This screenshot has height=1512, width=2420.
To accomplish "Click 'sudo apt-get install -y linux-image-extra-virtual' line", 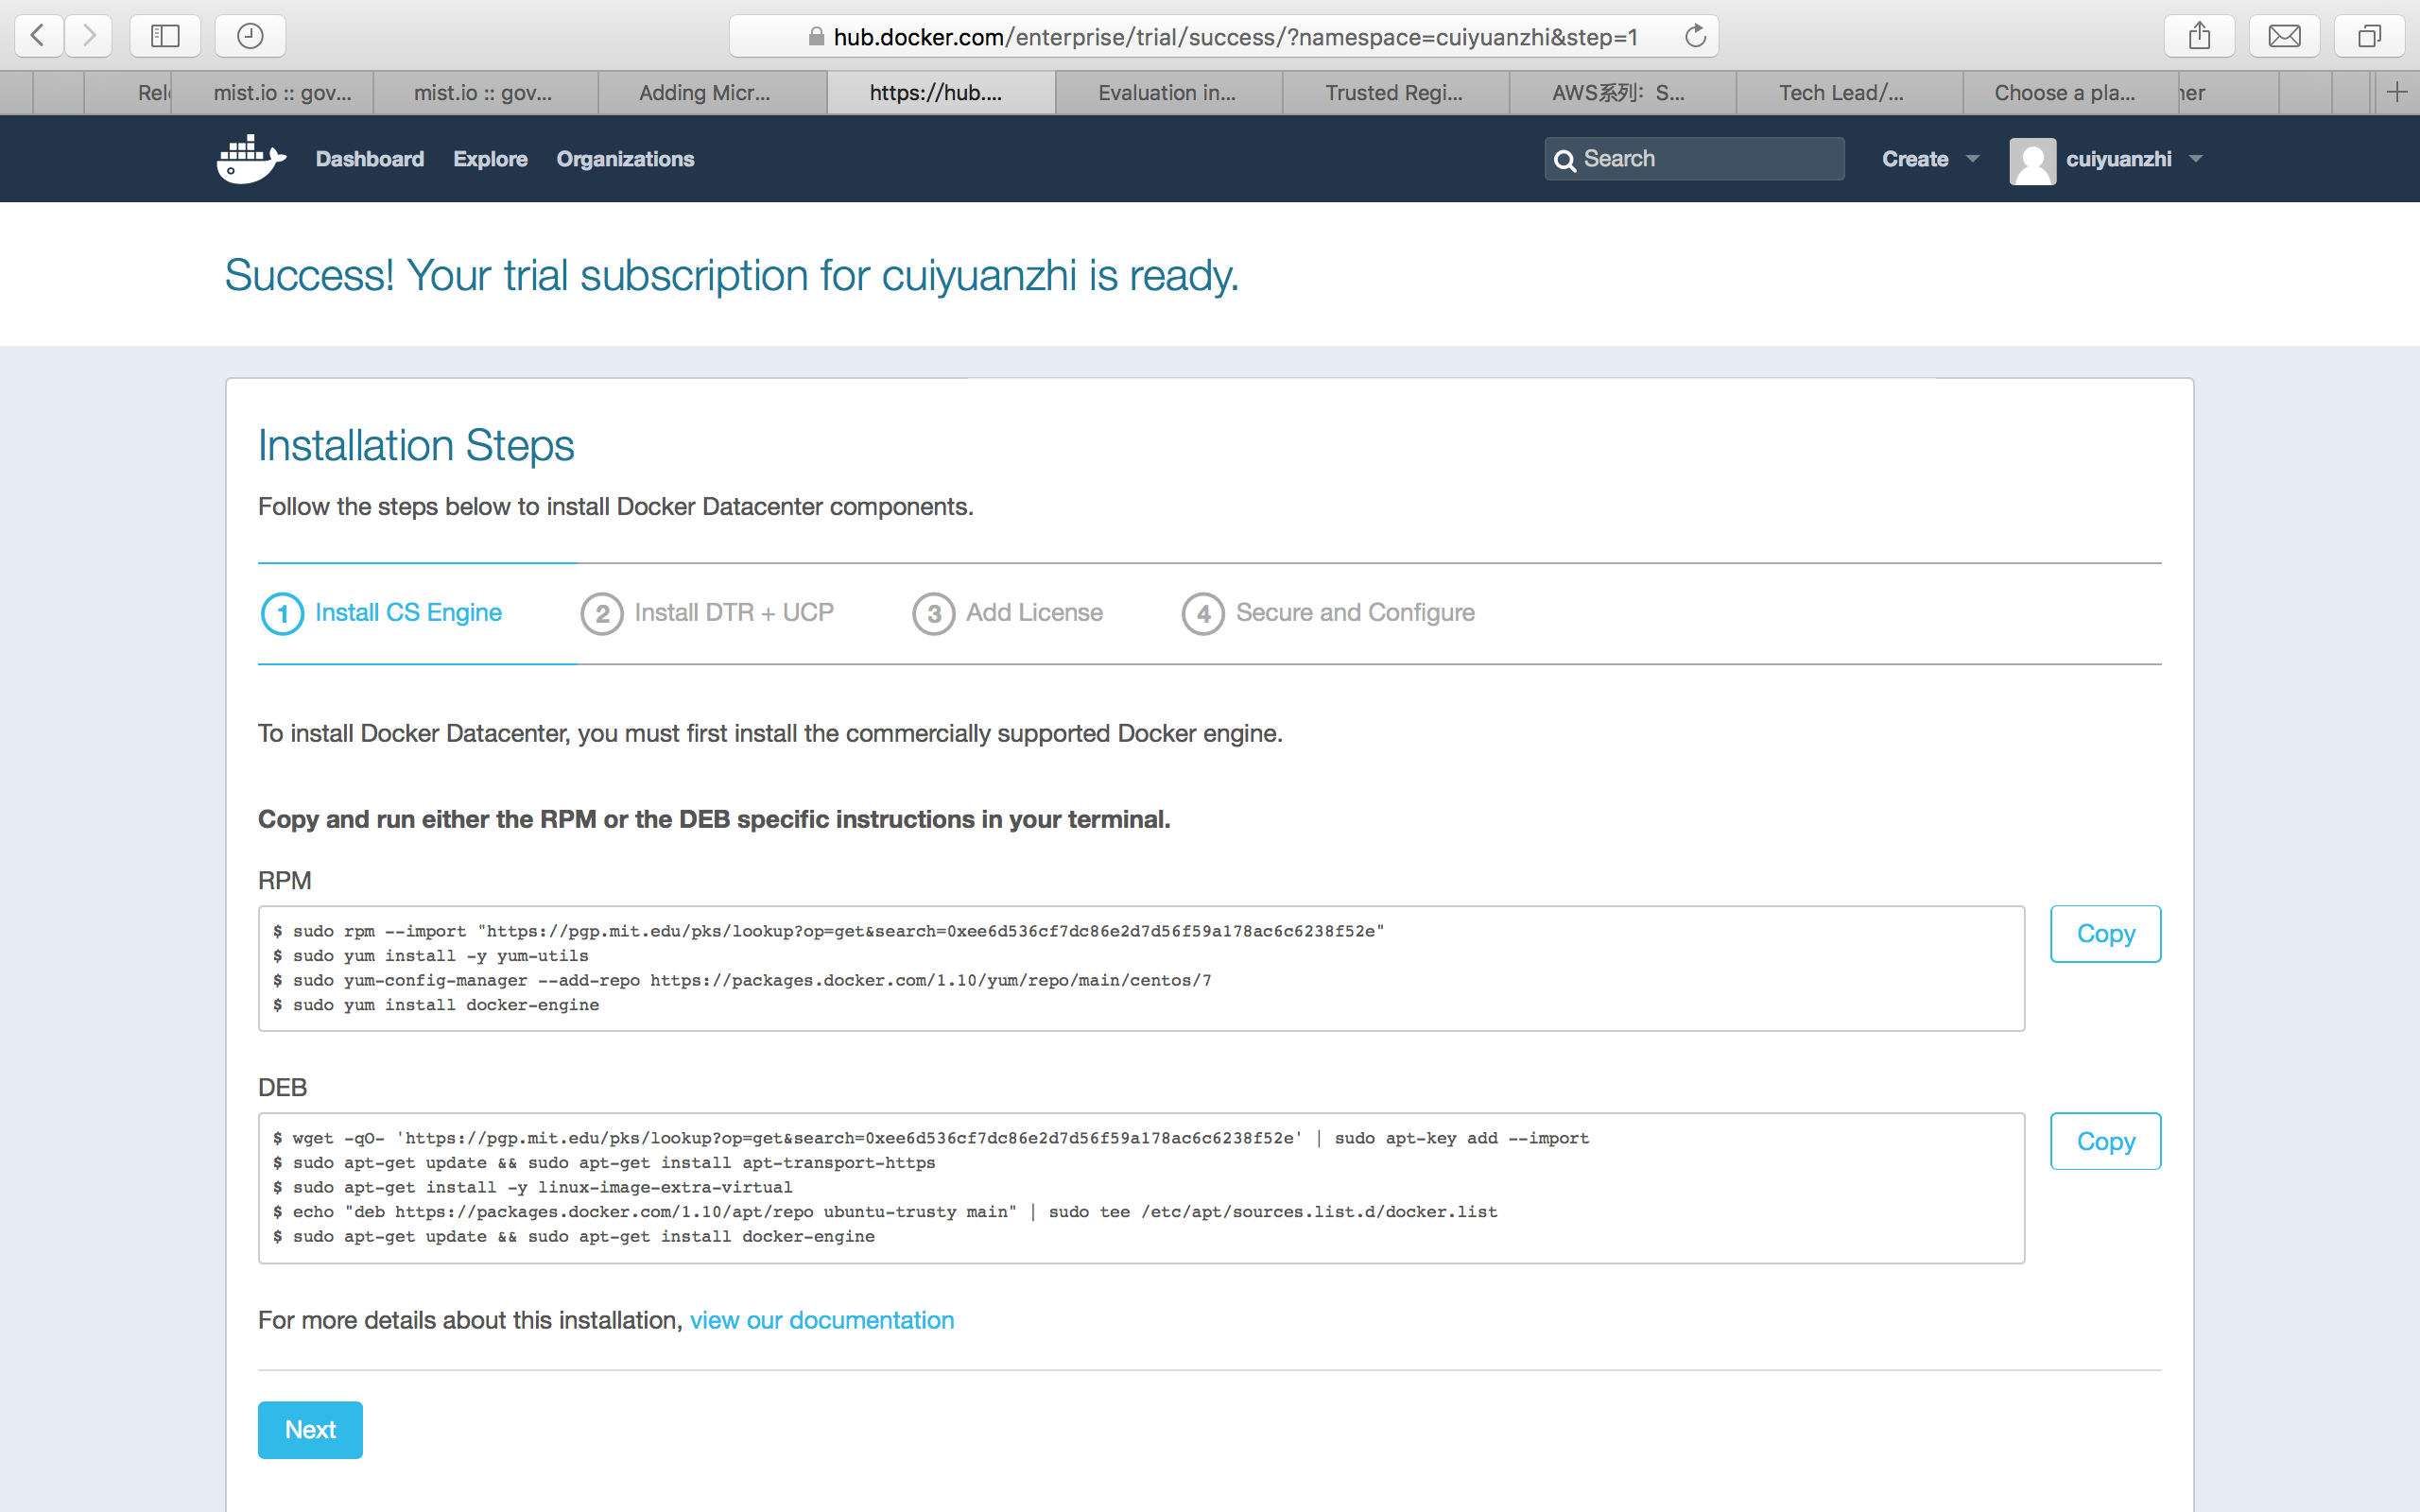I will [533, 1187].
